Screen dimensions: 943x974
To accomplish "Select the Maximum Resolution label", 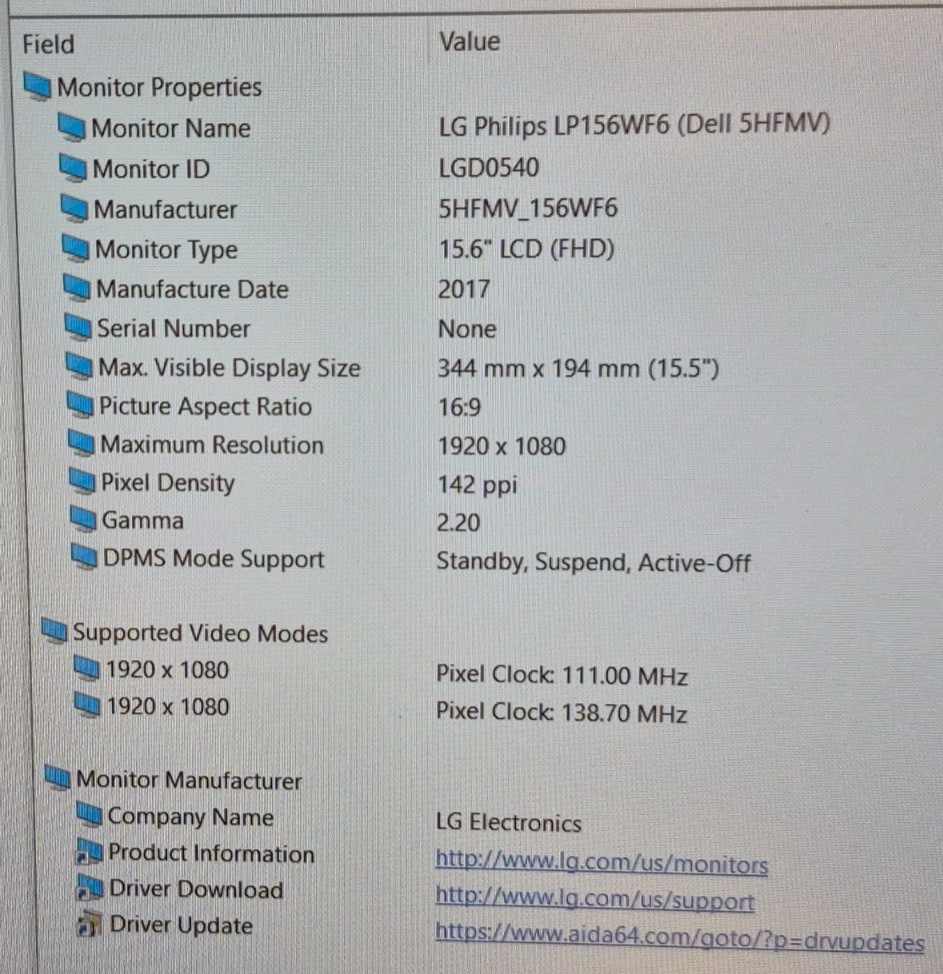I will click(212, 445).
